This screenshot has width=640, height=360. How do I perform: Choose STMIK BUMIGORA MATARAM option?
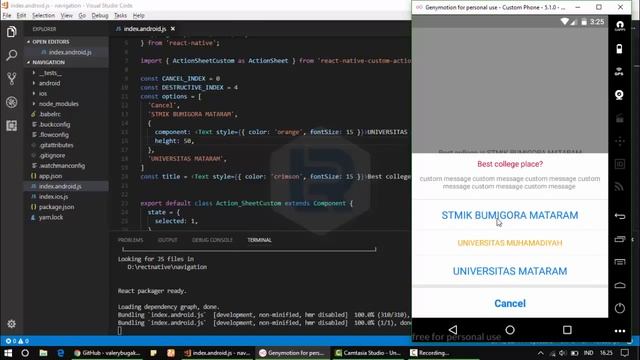point(510,215)
